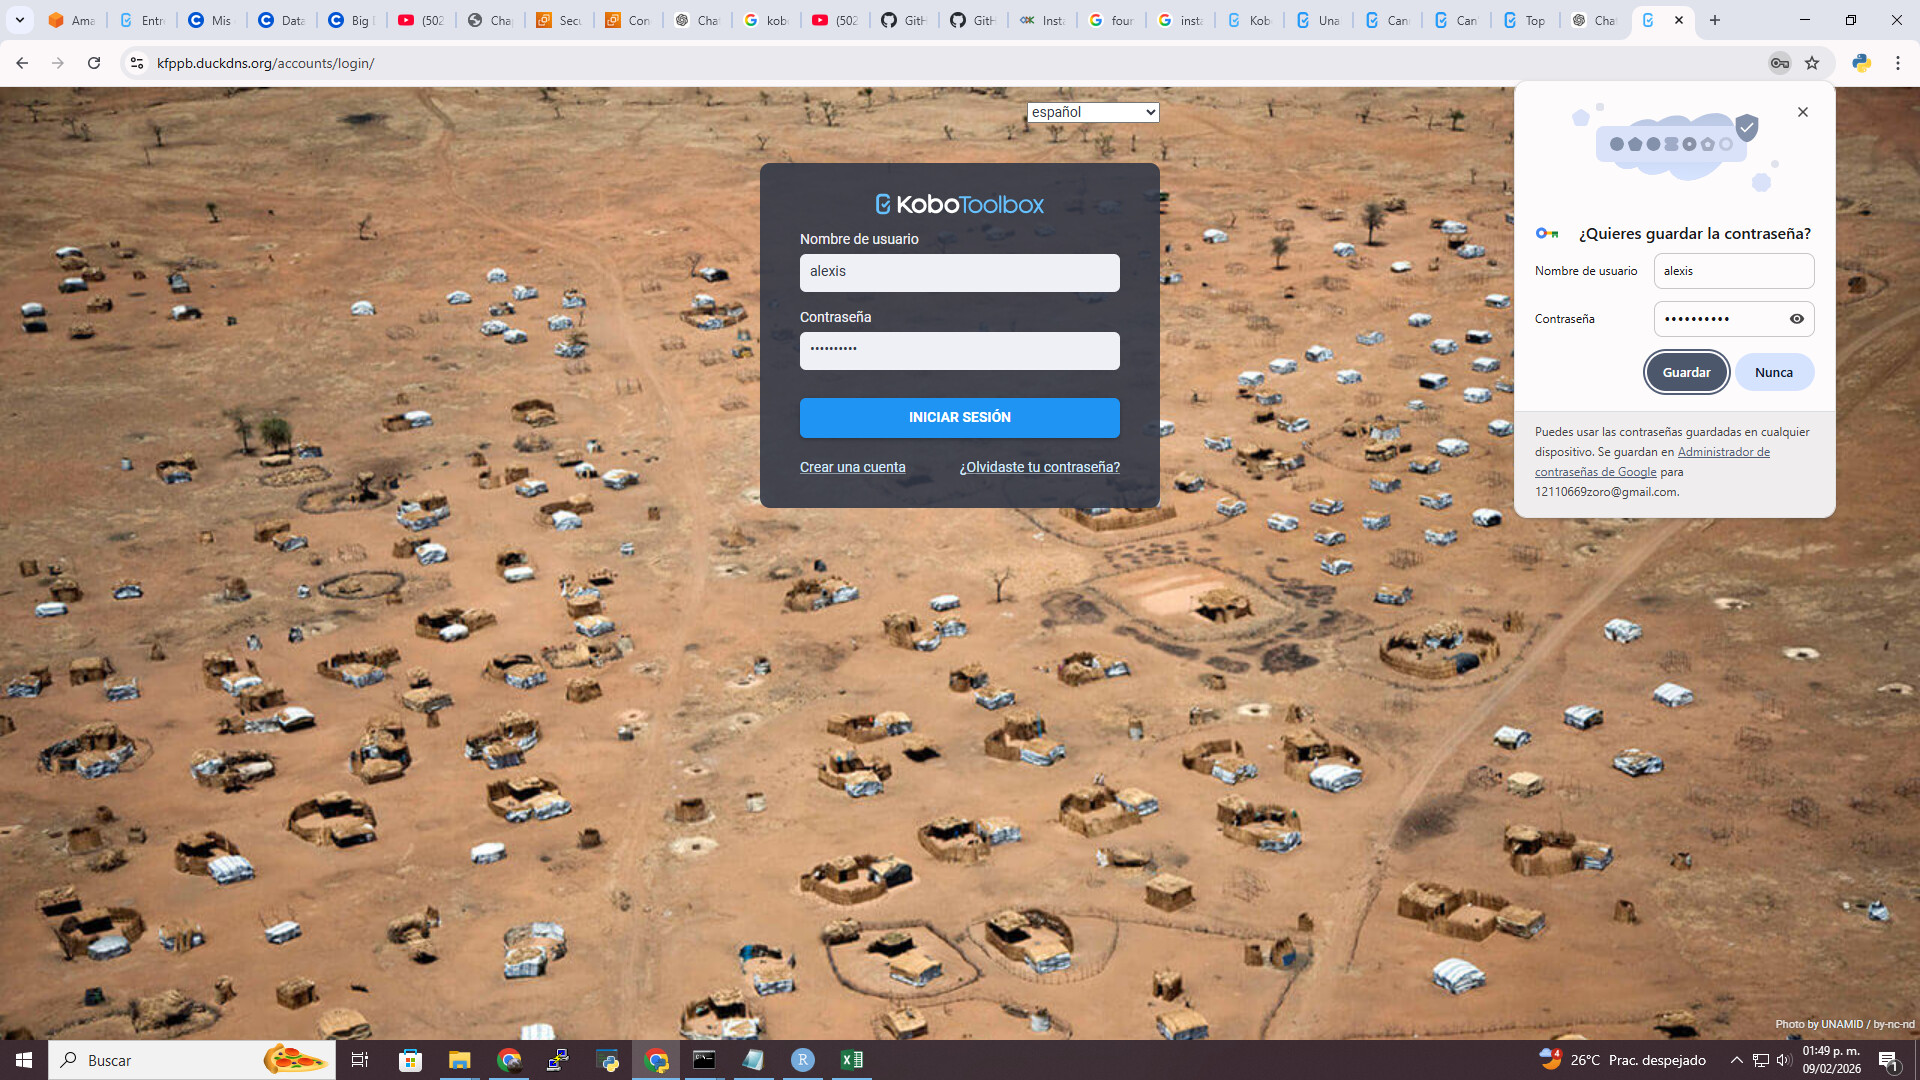Open the Python extension icon in toolbar

tap(1861, 63)
